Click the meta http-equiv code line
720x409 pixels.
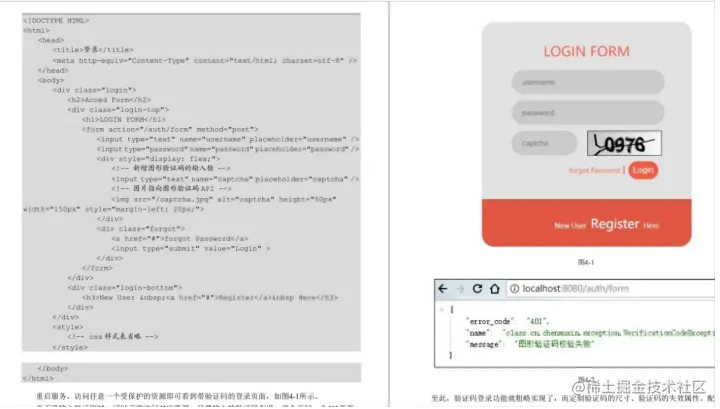204,61
